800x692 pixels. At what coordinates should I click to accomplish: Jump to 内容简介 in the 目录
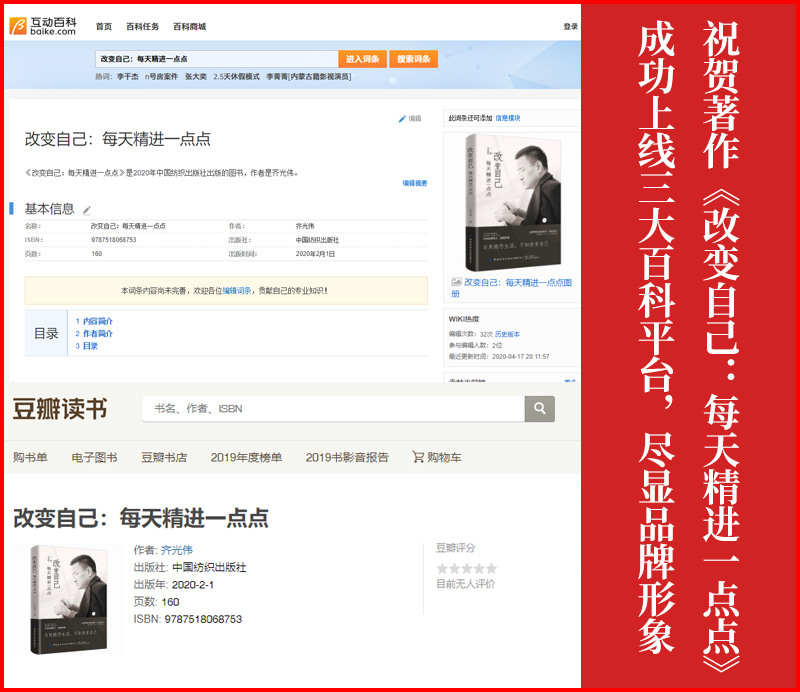pyautogui.click(x=97, y=321)
